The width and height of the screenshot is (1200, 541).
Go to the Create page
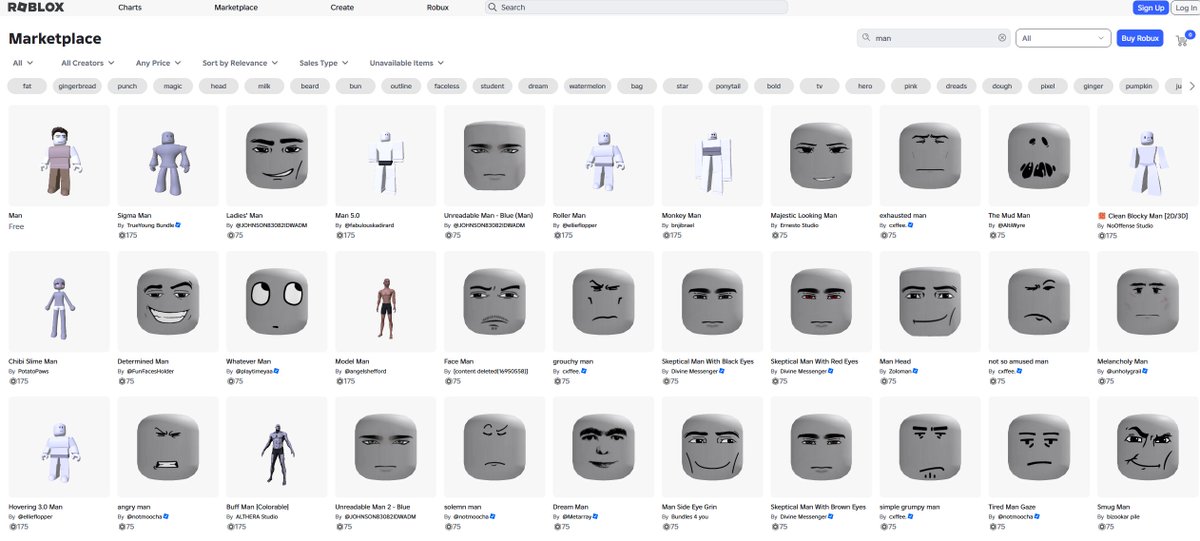tap(342, 7)
